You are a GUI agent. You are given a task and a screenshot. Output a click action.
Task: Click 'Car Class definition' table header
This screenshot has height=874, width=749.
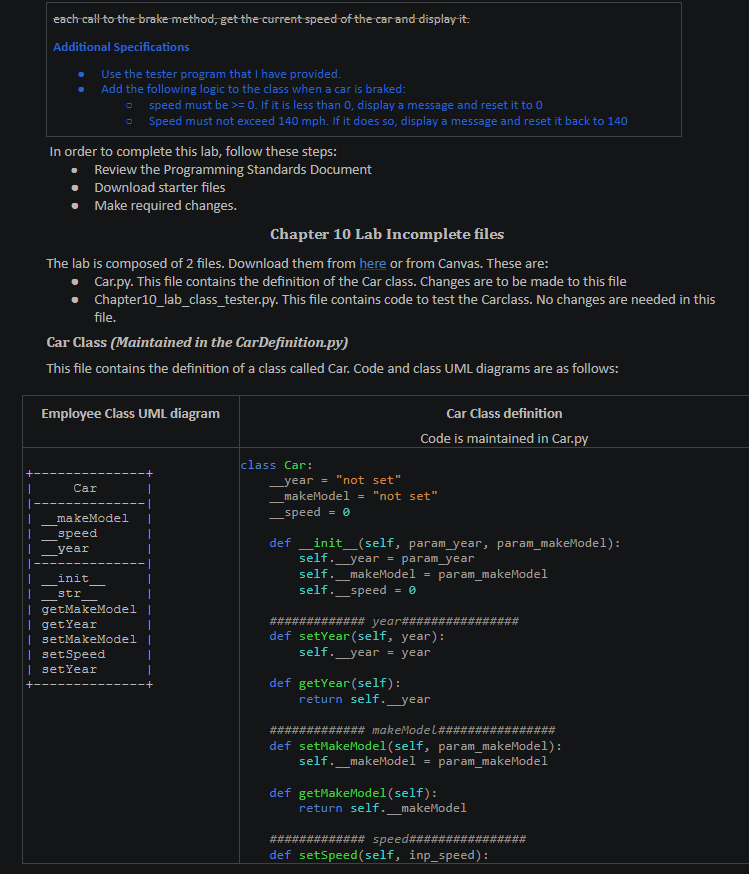click(x=504, y=414)
